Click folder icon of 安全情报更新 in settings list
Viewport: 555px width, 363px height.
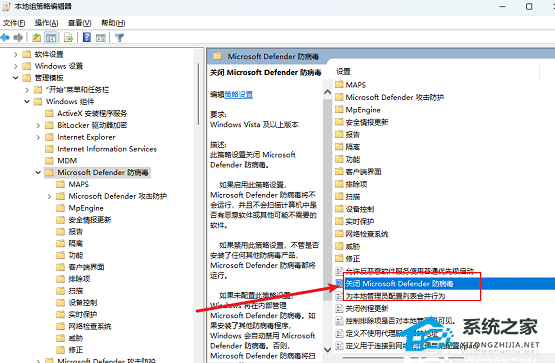[x=339, y=122]
